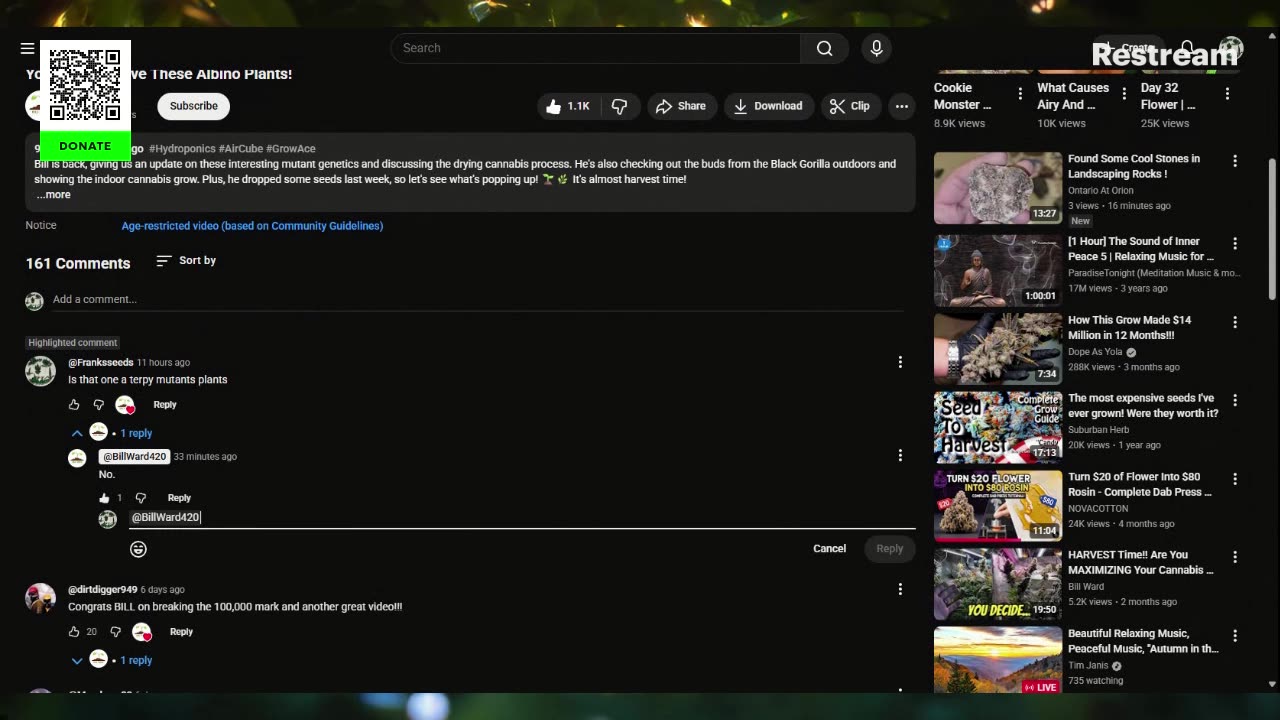Open menu for "Found Some Cool Stones" video
This screenshot has width=1280, height=720.
point(1235,161)
